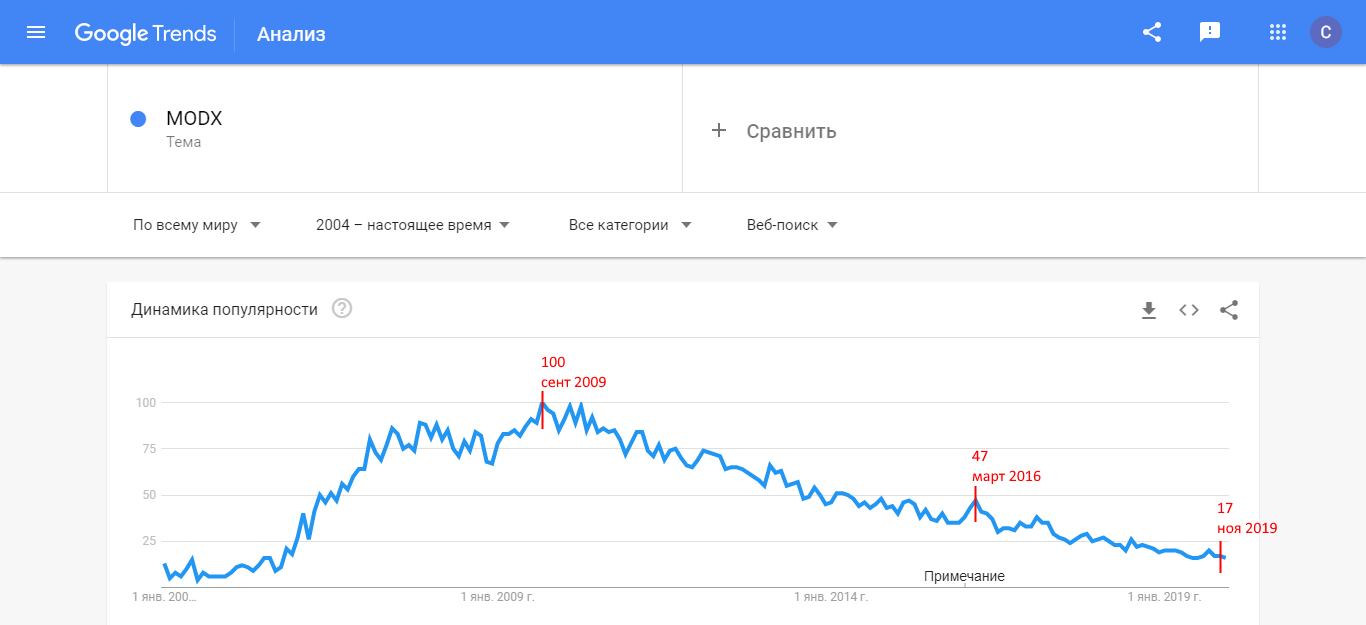
Task: Click the share icon in header
Action: (x=1152, y=32)
